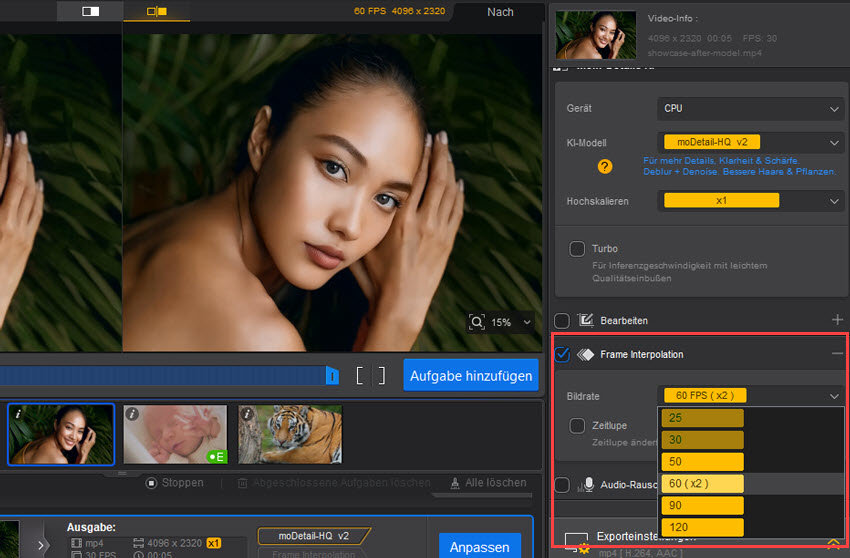Select the tiger video thumbnail
The width and height of the screenshot is (850, 558).
(x=290, y=434)
